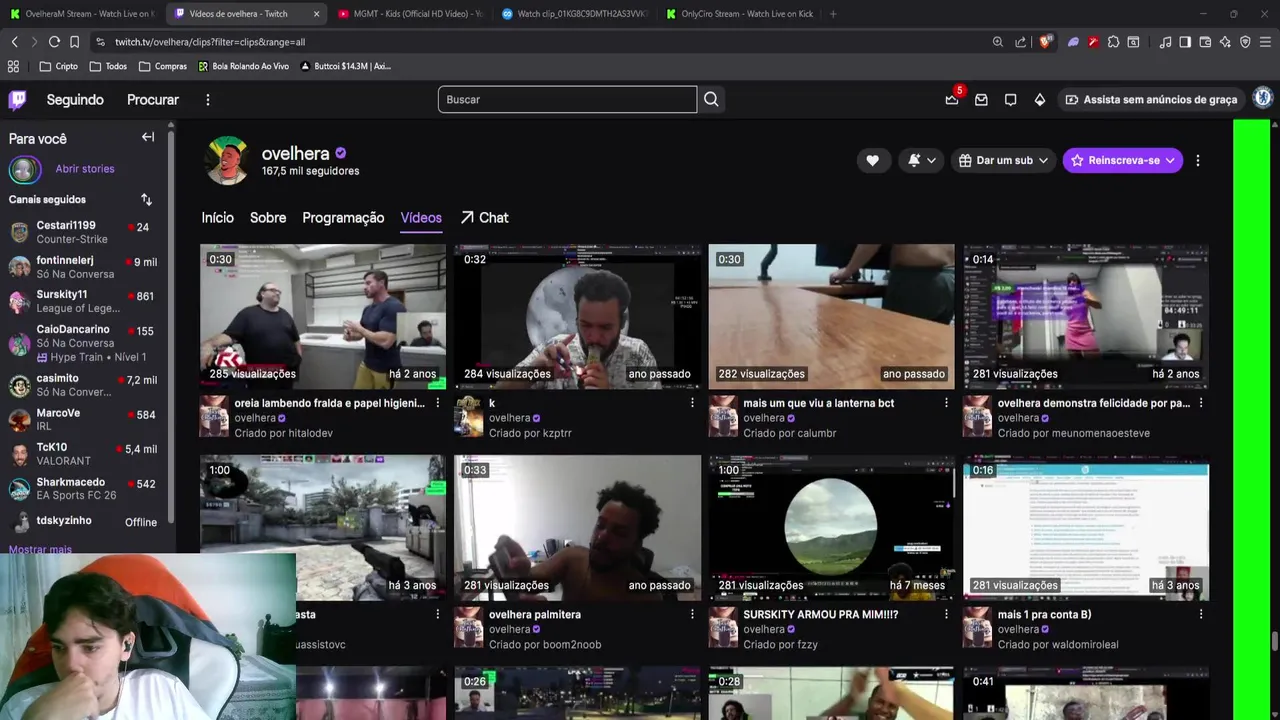
Task: Toggle the browser sidebar panel icon
Action: coord(1185,42)
